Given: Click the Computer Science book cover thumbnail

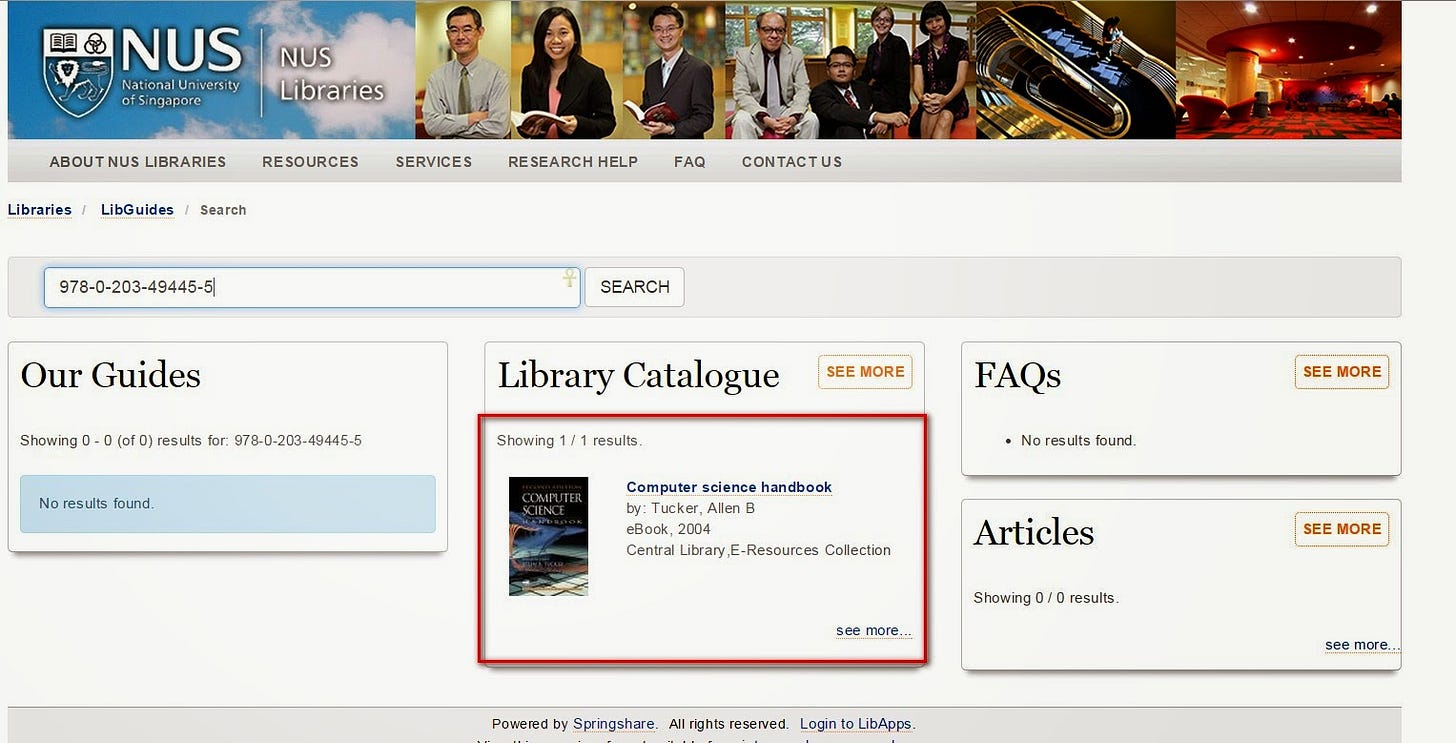Looking at the screenshot, I should coord(548,537).
